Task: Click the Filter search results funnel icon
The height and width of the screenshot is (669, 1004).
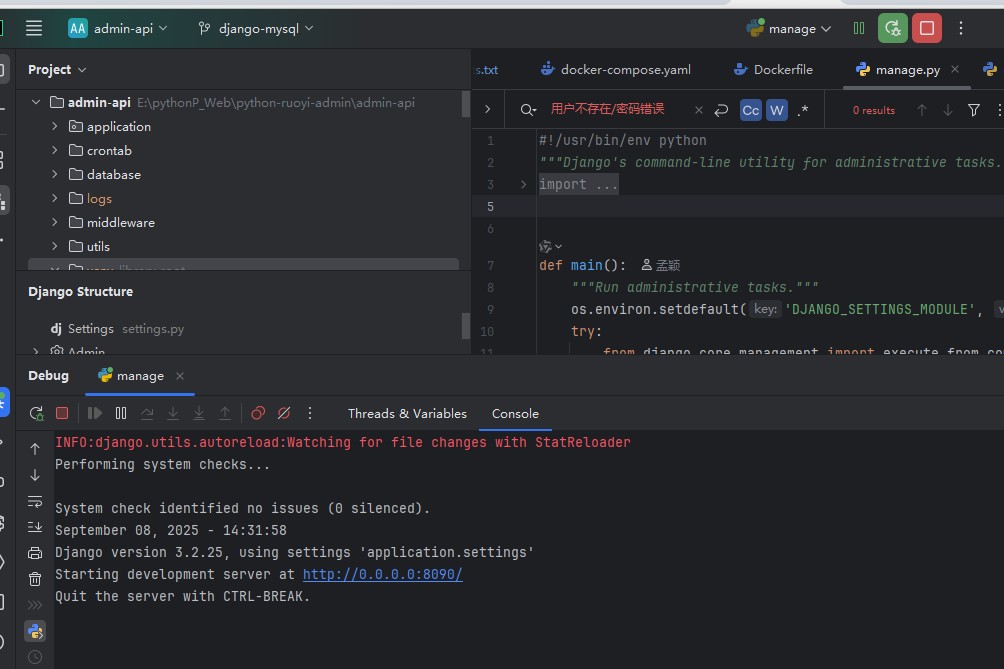Action: pyautogui.click(x=974, y=110)
